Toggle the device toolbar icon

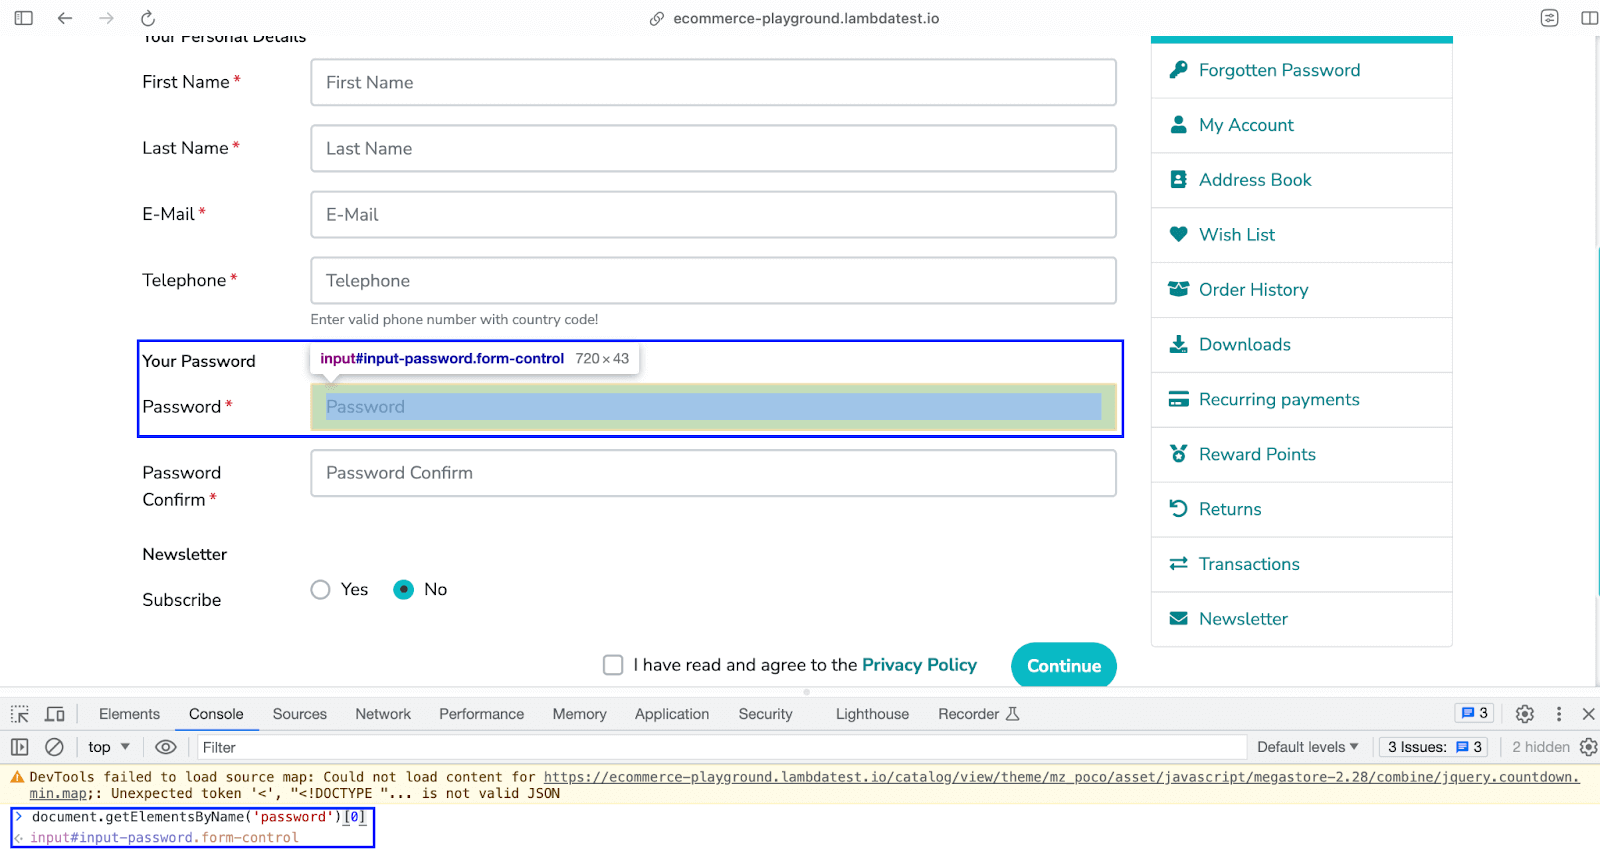[x=55, y=714]
